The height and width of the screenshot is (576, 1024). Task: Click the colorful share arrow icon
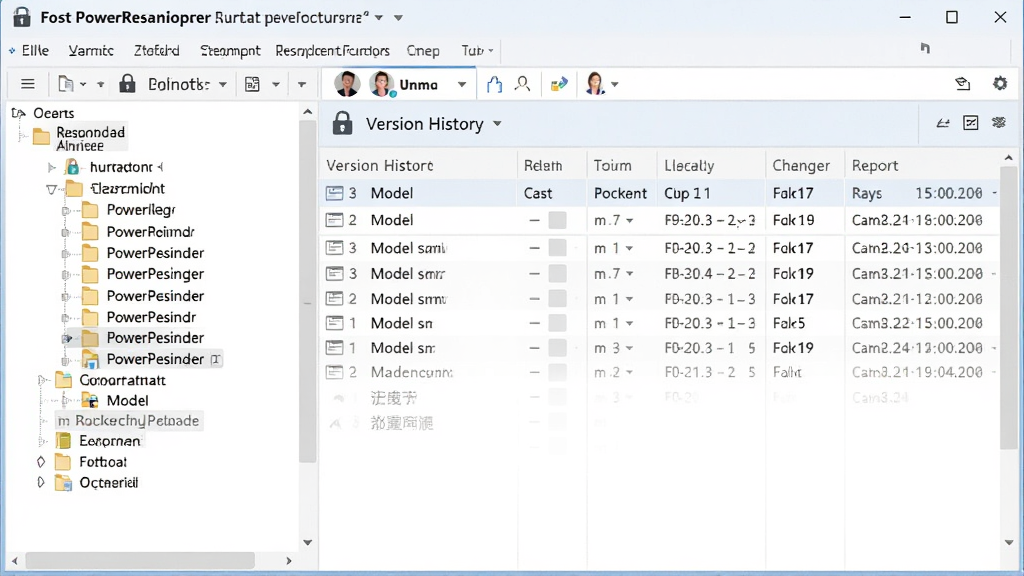coord(559,84)
